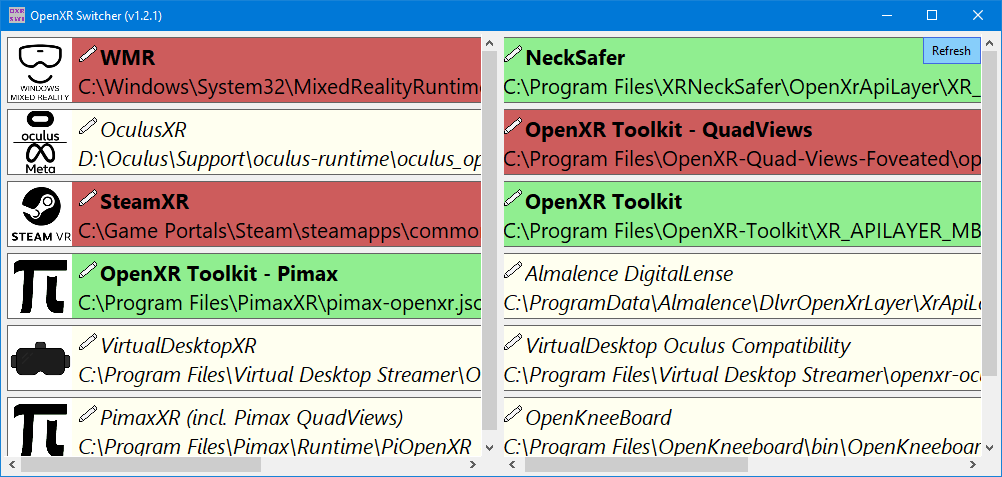The image size is (1002, 477).
Task: Click the pencil icon next to Almalence DigitalLense
Action: point(513,270)
